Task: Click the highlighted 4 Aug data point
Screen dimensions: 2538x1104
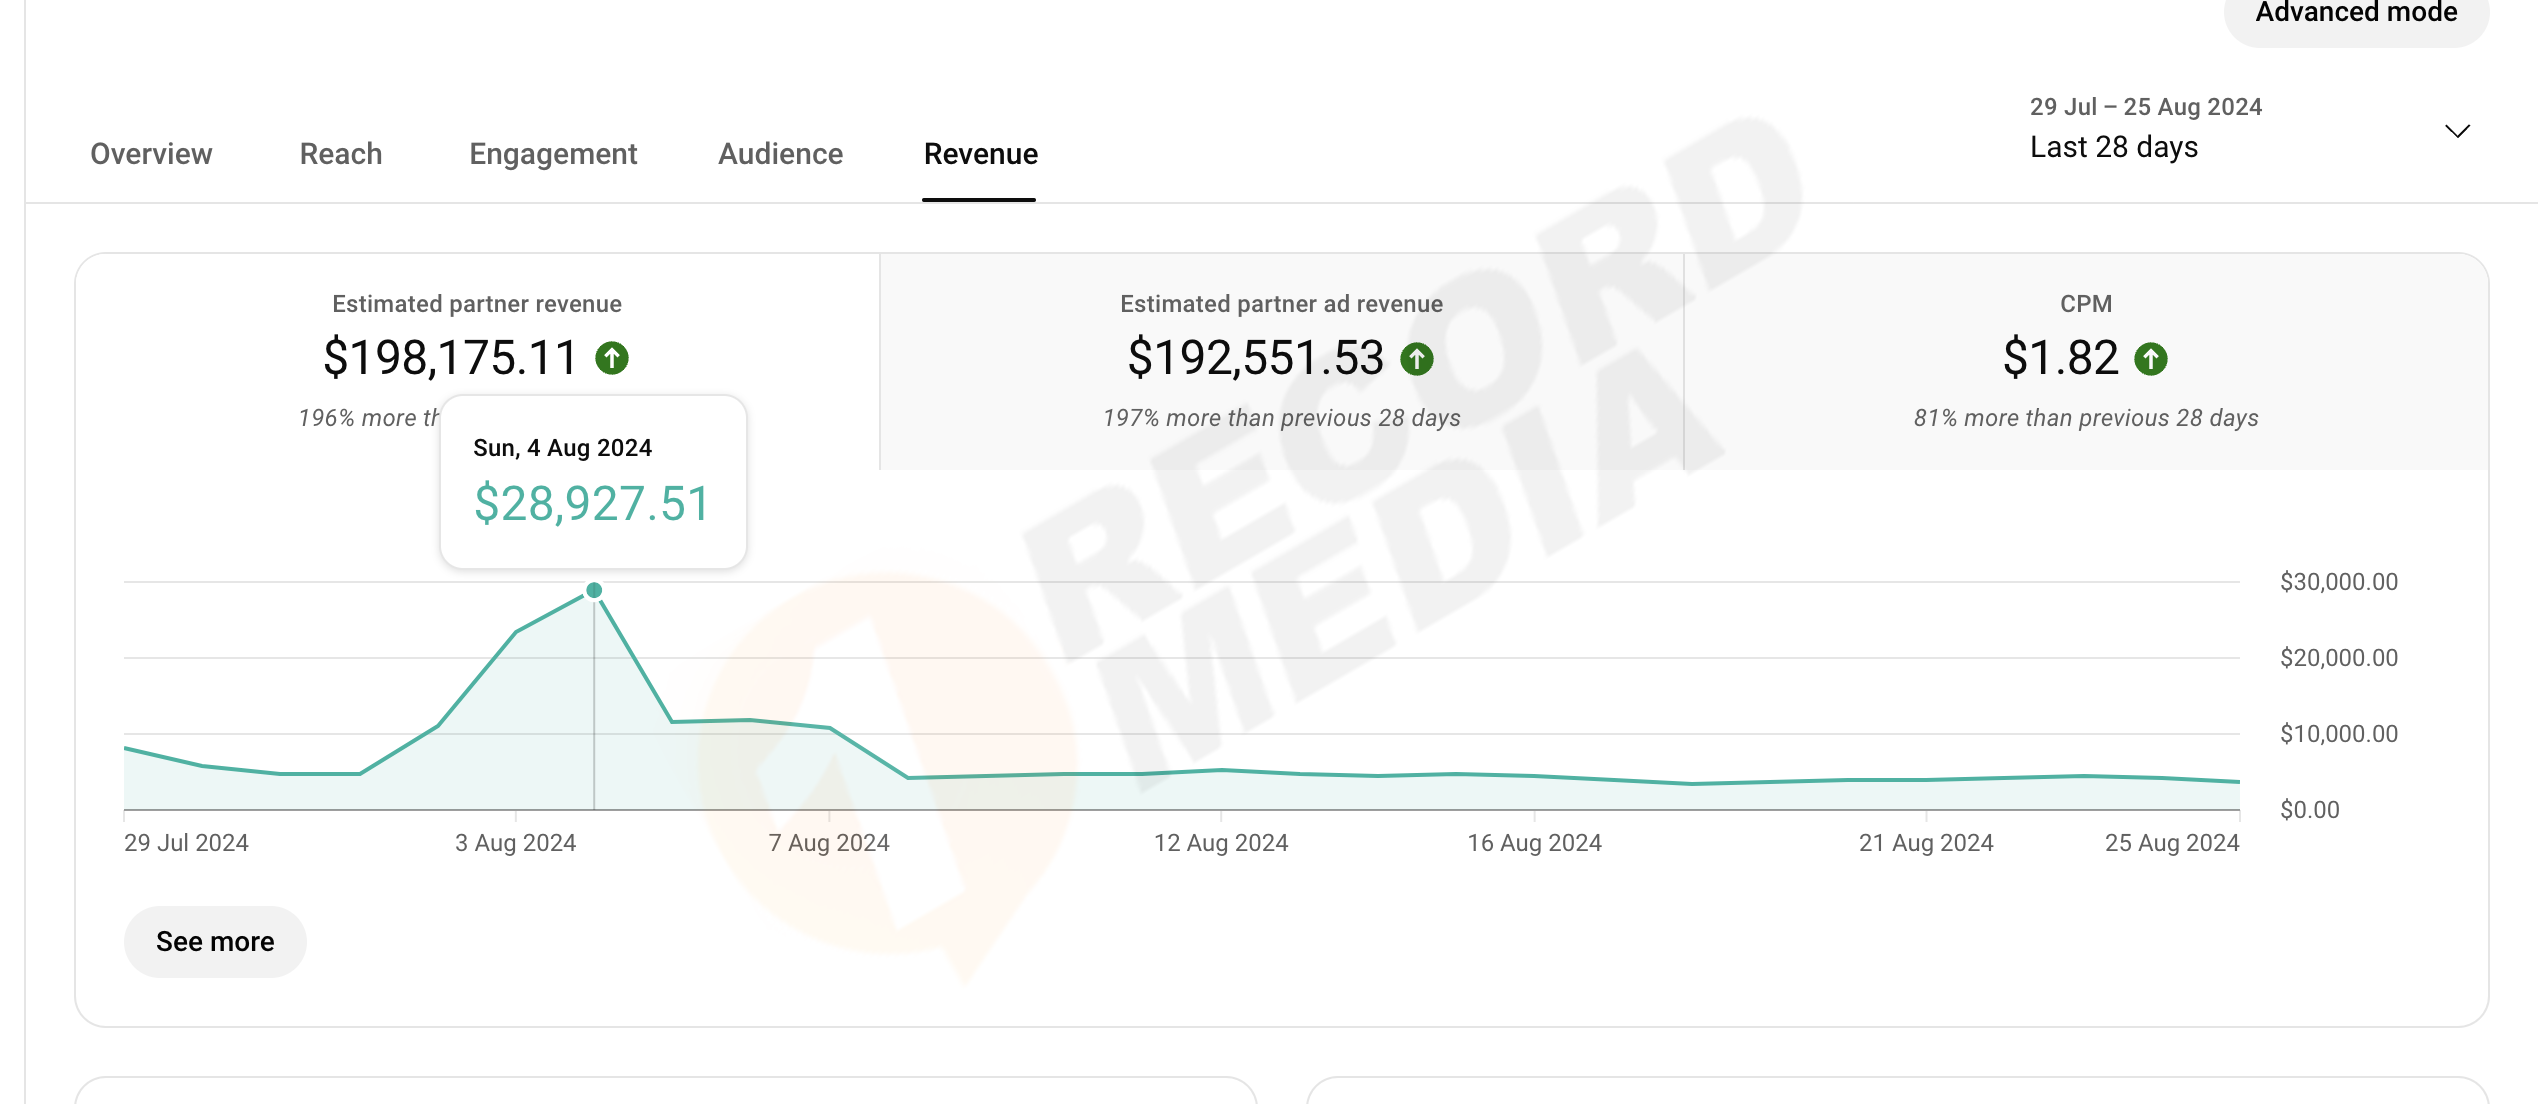Action: (594, 590)
